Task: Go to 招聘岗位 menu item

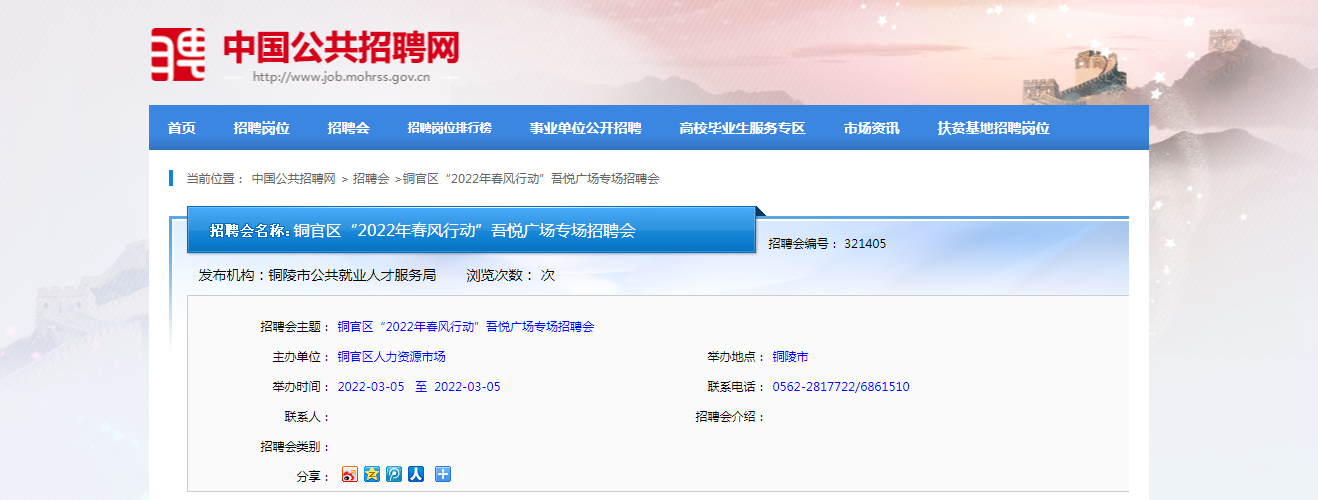Action: [261, 128]
